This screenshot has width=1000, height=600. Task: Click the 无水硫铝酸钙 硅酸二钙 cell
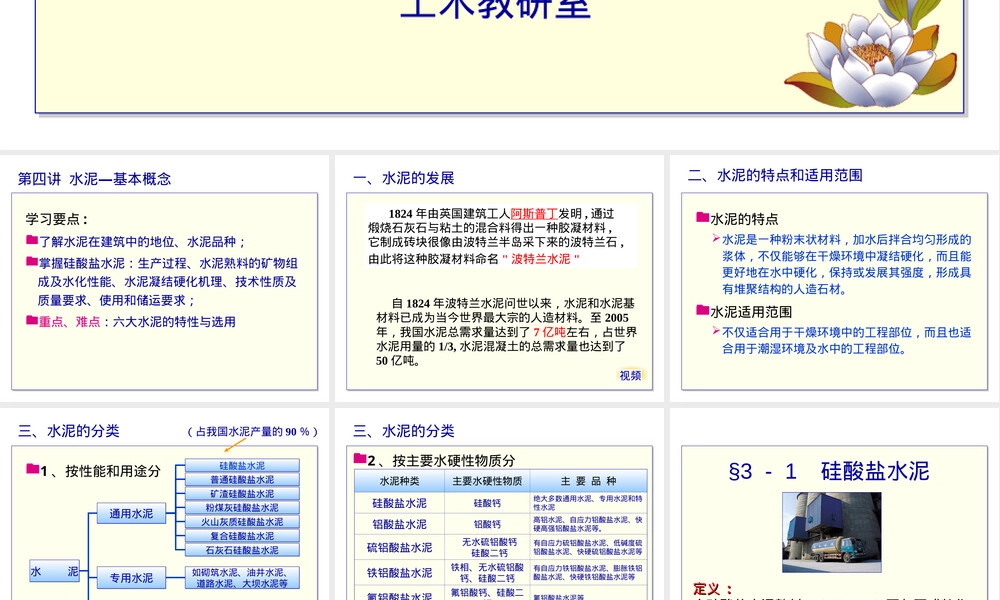click(x=487, y=547)
